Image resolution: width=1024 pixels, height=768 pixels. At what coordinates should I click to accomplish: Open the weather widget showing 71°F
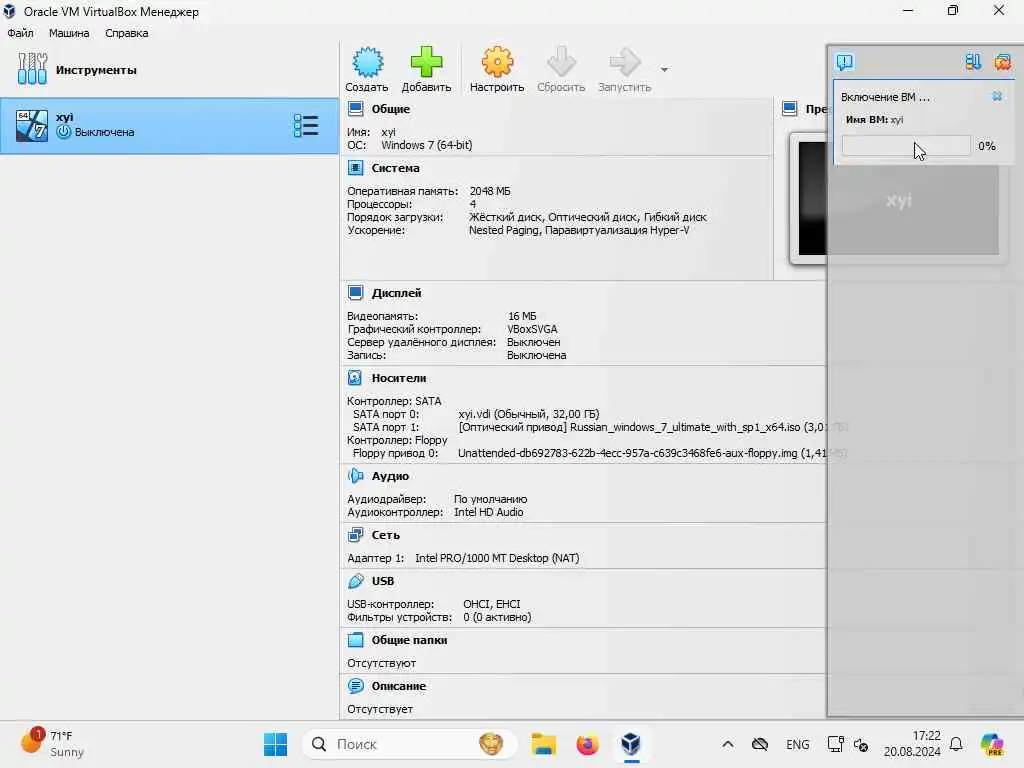coord(54,744)
